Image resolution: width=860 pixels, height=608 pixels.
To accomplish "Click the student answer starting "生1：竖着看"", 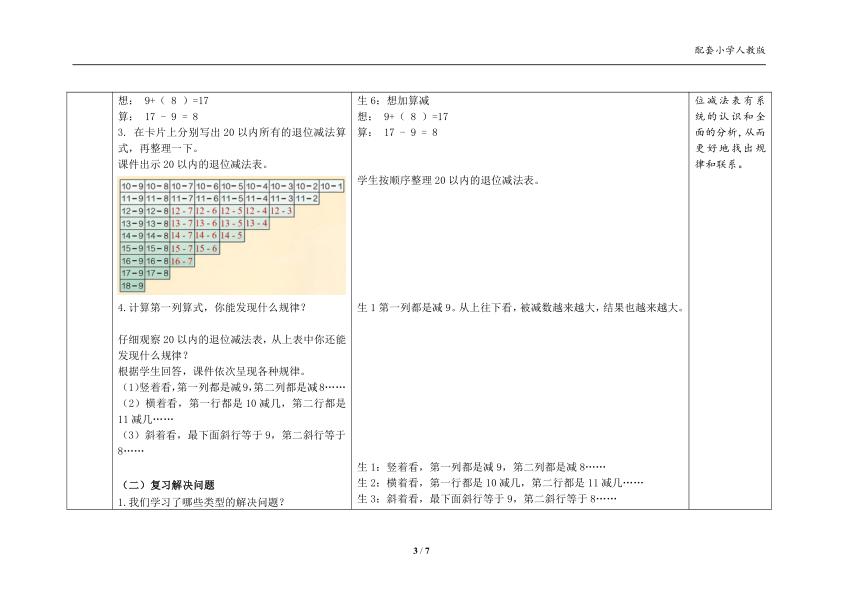I will click(x=482, y=467).
